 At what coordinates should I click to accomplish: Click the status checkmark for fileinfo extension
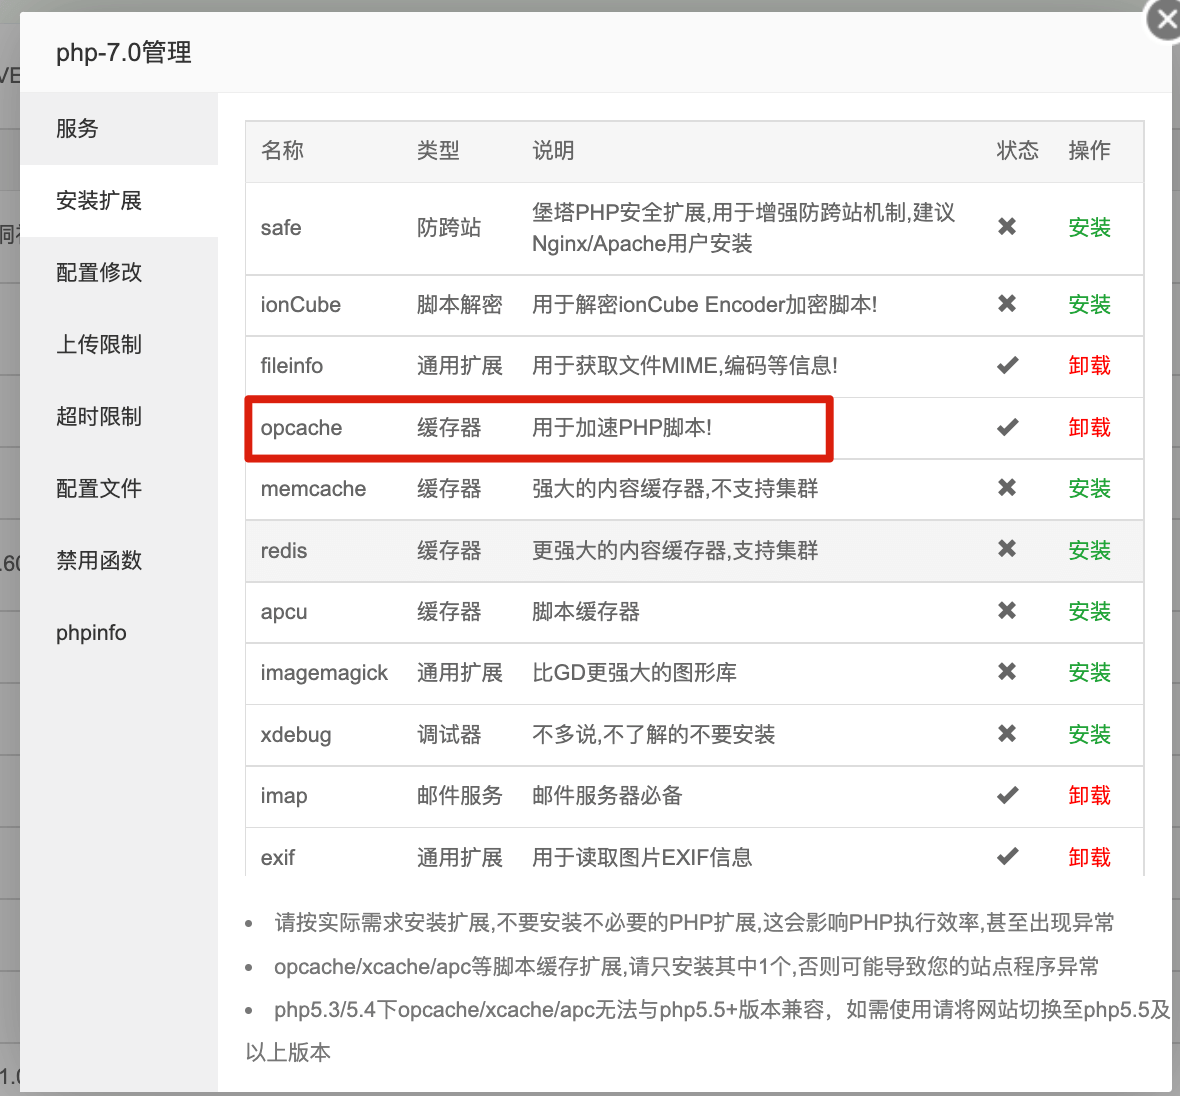pos(1007,366)
